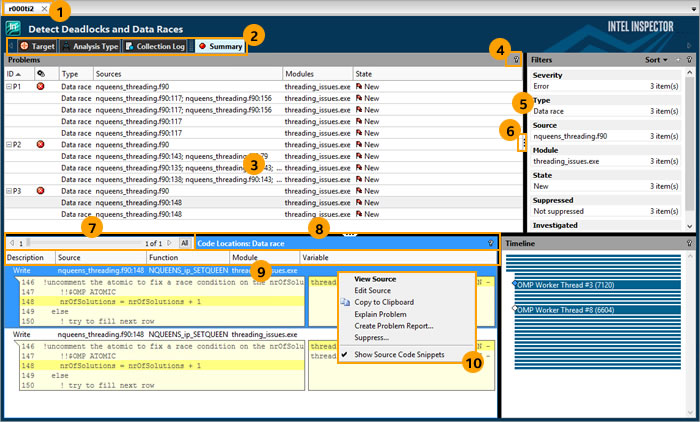
Task: Open the Sort dropdown in Filters
Action: [x=657, y=60]
